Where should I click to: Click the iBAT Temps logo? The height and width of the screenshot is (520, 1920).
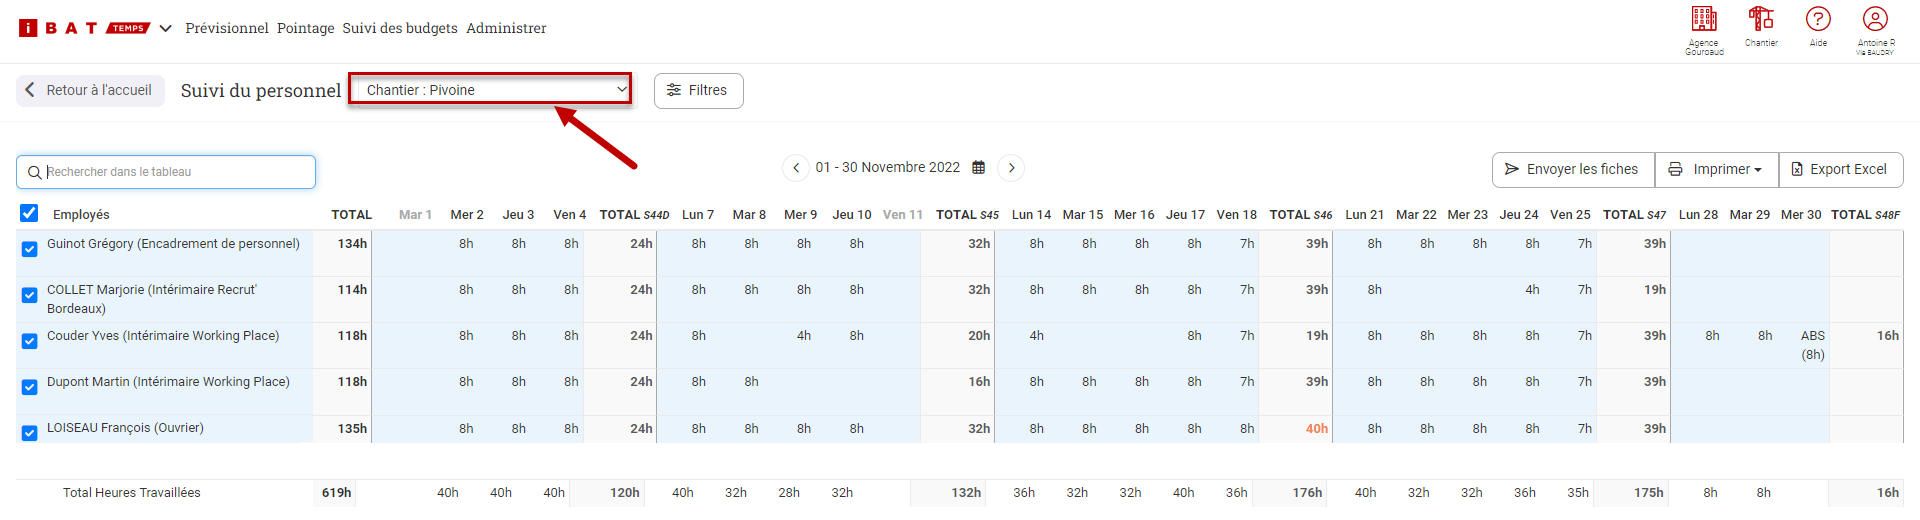pos(84,28)
